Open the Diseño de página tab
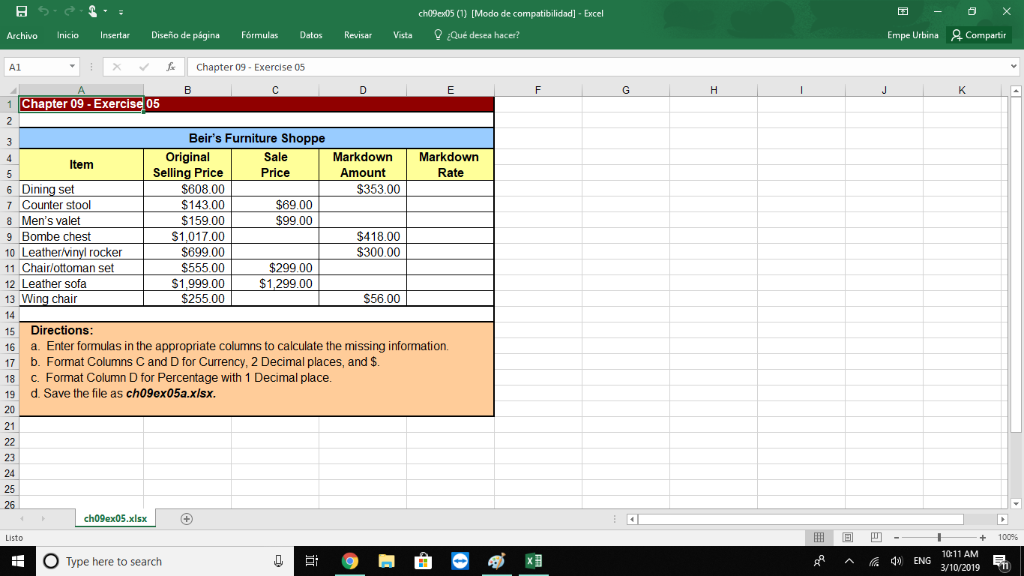This screenshot has height=576, width=1024. pos(185,35)
